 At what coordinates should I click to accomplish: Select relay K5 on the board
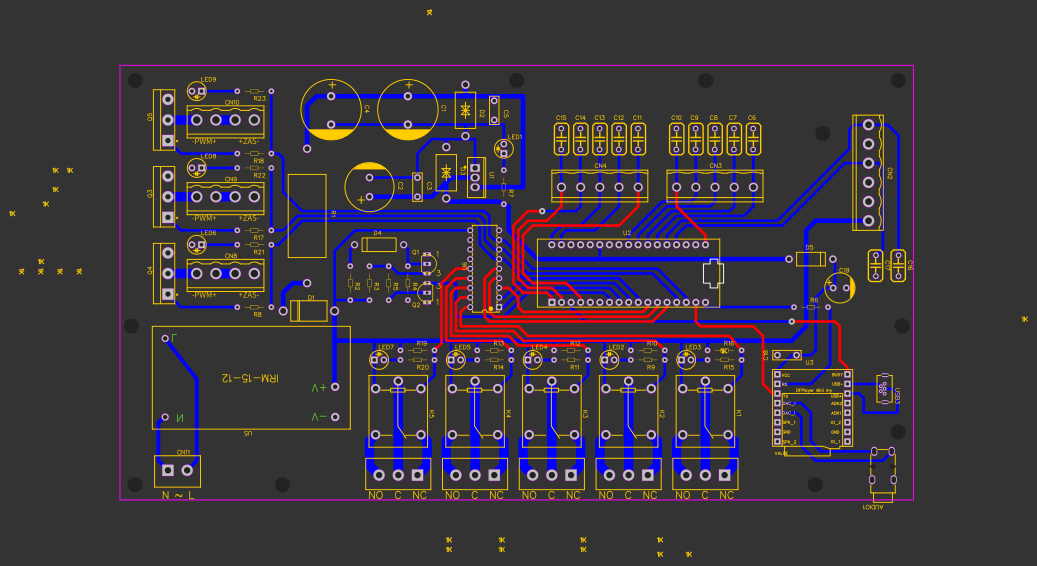pyautogui.click(x=398, y=413)
